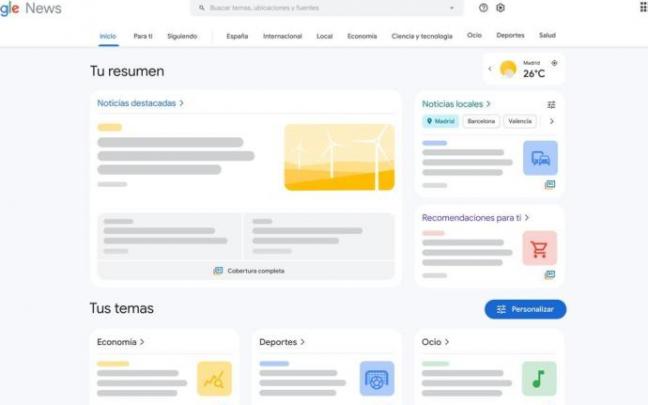Open Ciencia y tecnología tab

click(422, 36)
